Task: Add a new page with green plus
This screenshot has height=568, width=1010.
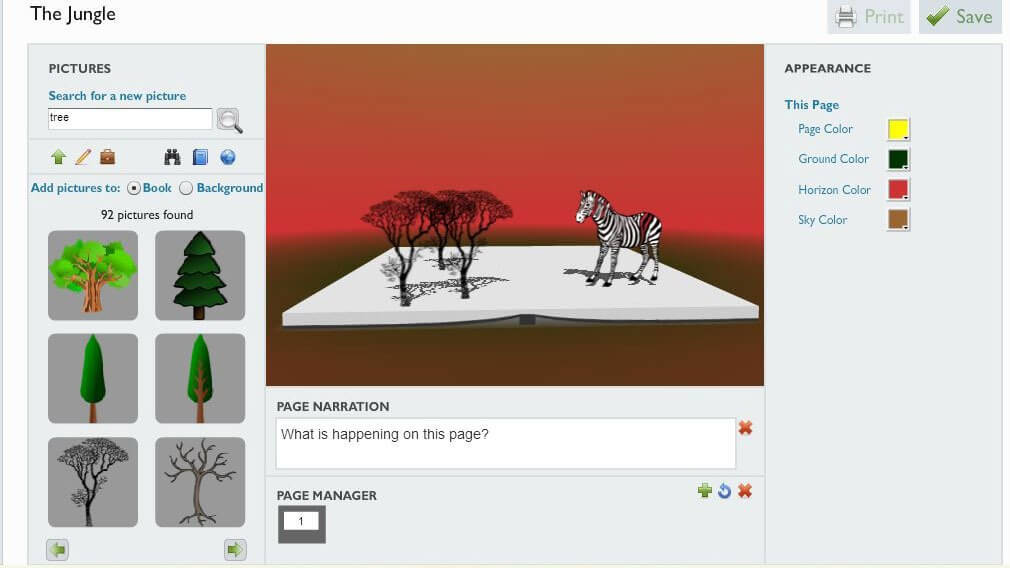Action: coord(705,491)
